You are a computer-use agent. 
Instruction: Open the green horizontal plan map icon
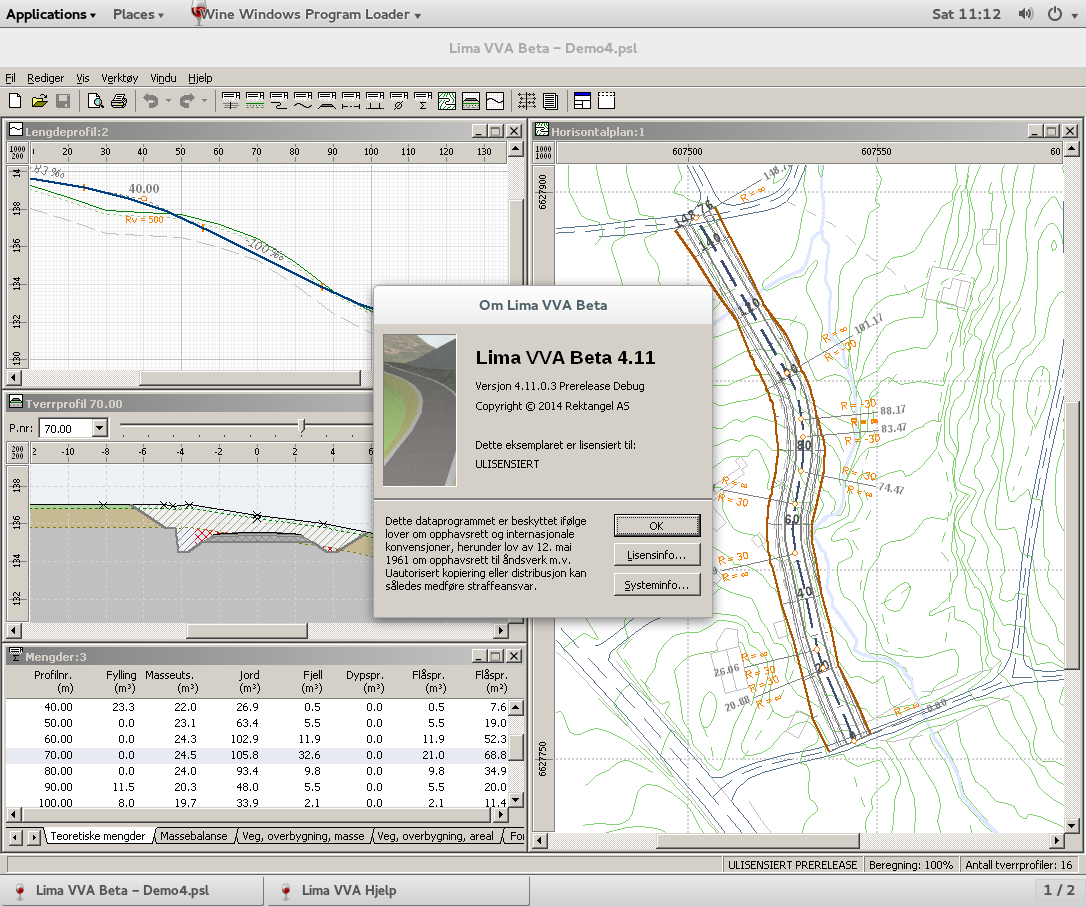point(447,101)
